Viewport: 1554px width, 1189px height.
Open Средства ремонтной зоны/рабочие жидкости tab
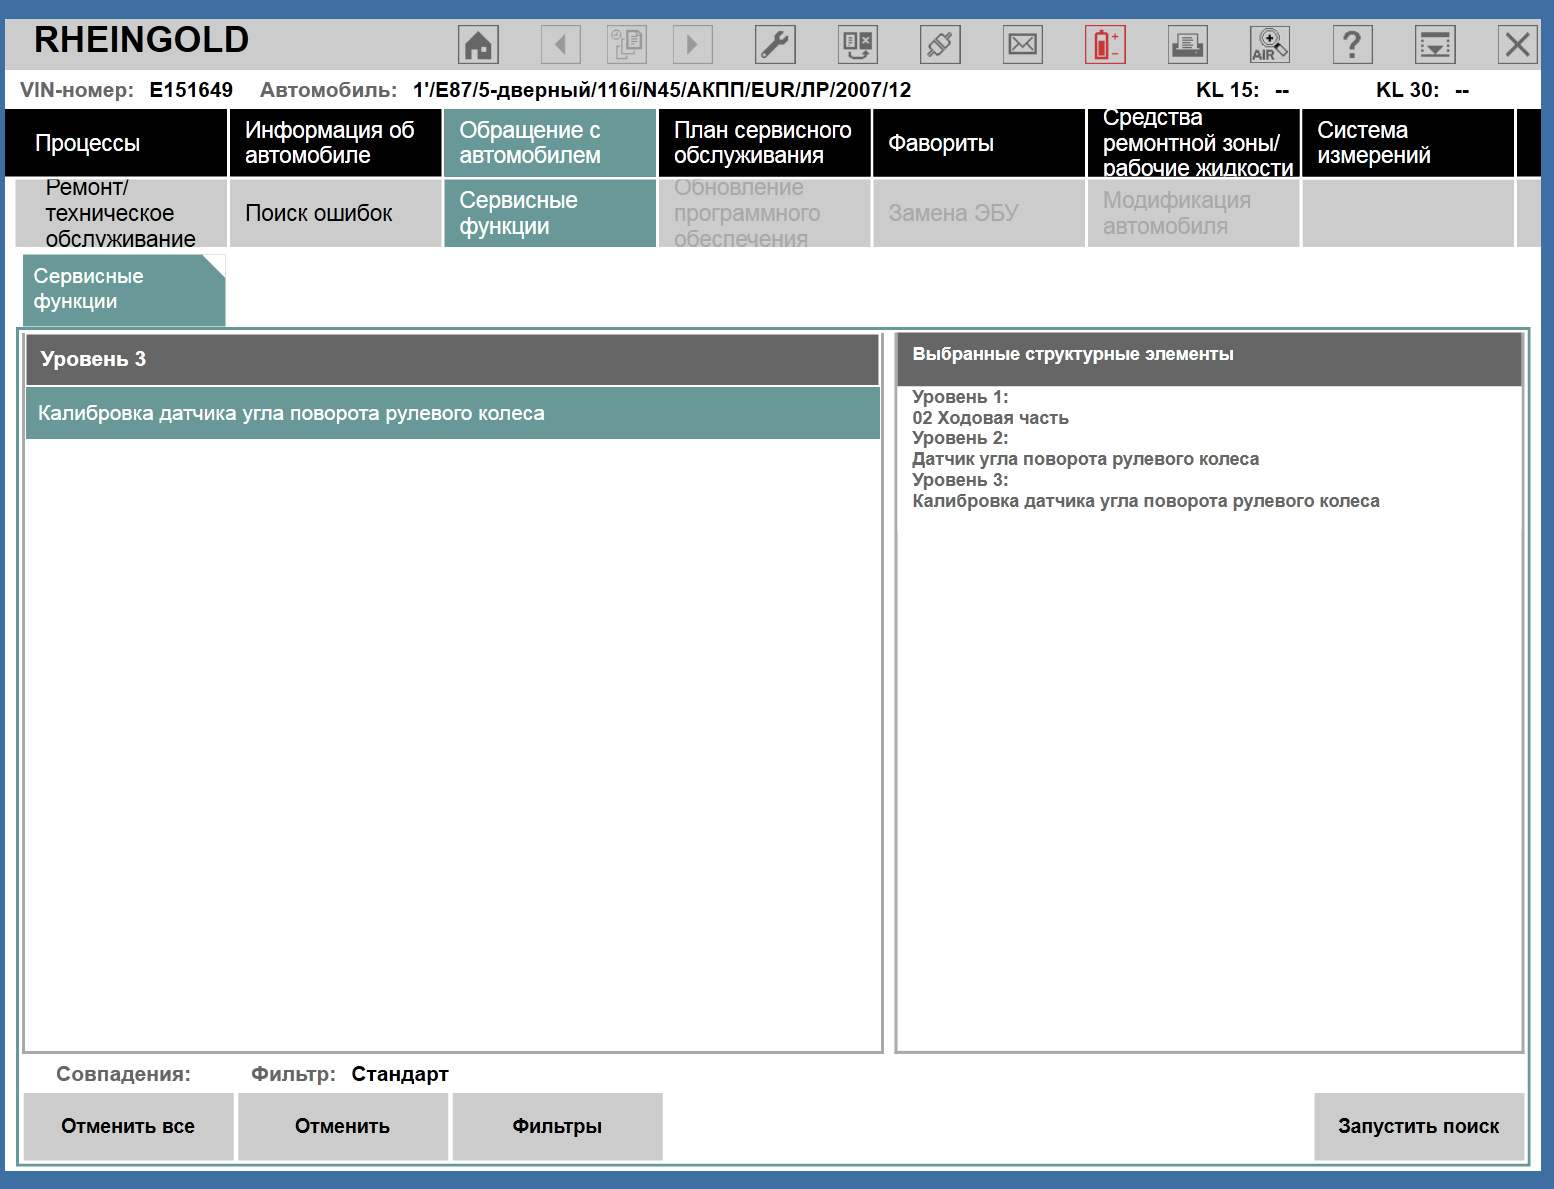[x=1194, y=143]
